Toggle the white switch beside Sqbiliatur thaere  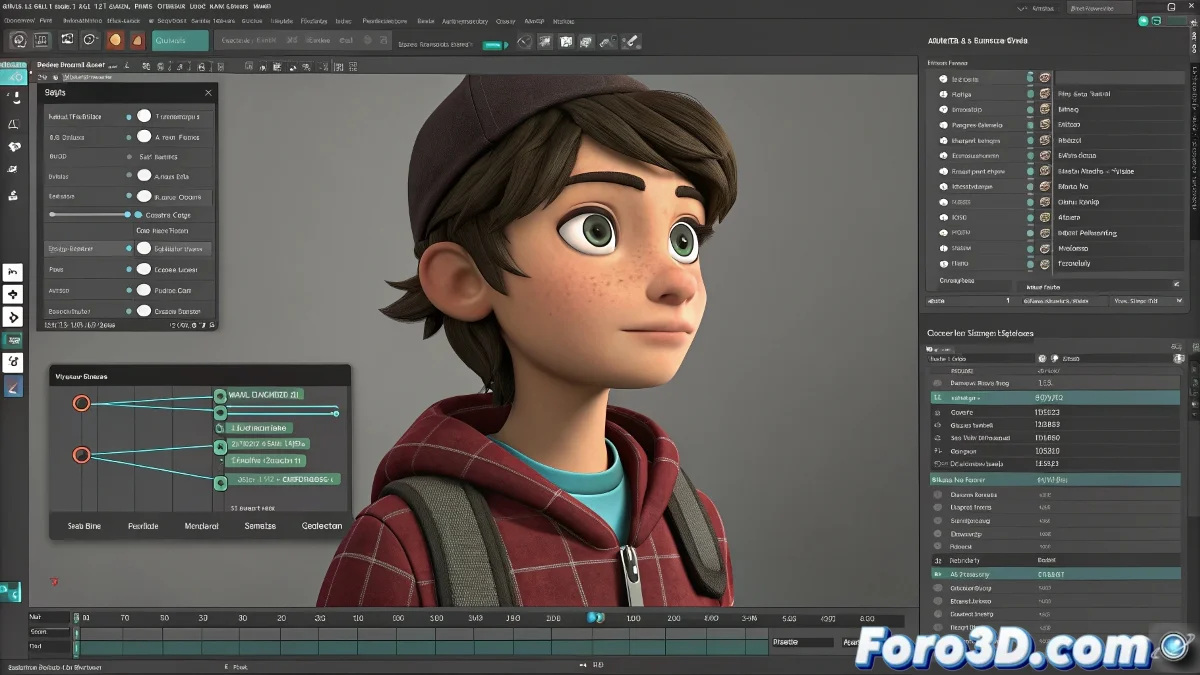(144, 248)
